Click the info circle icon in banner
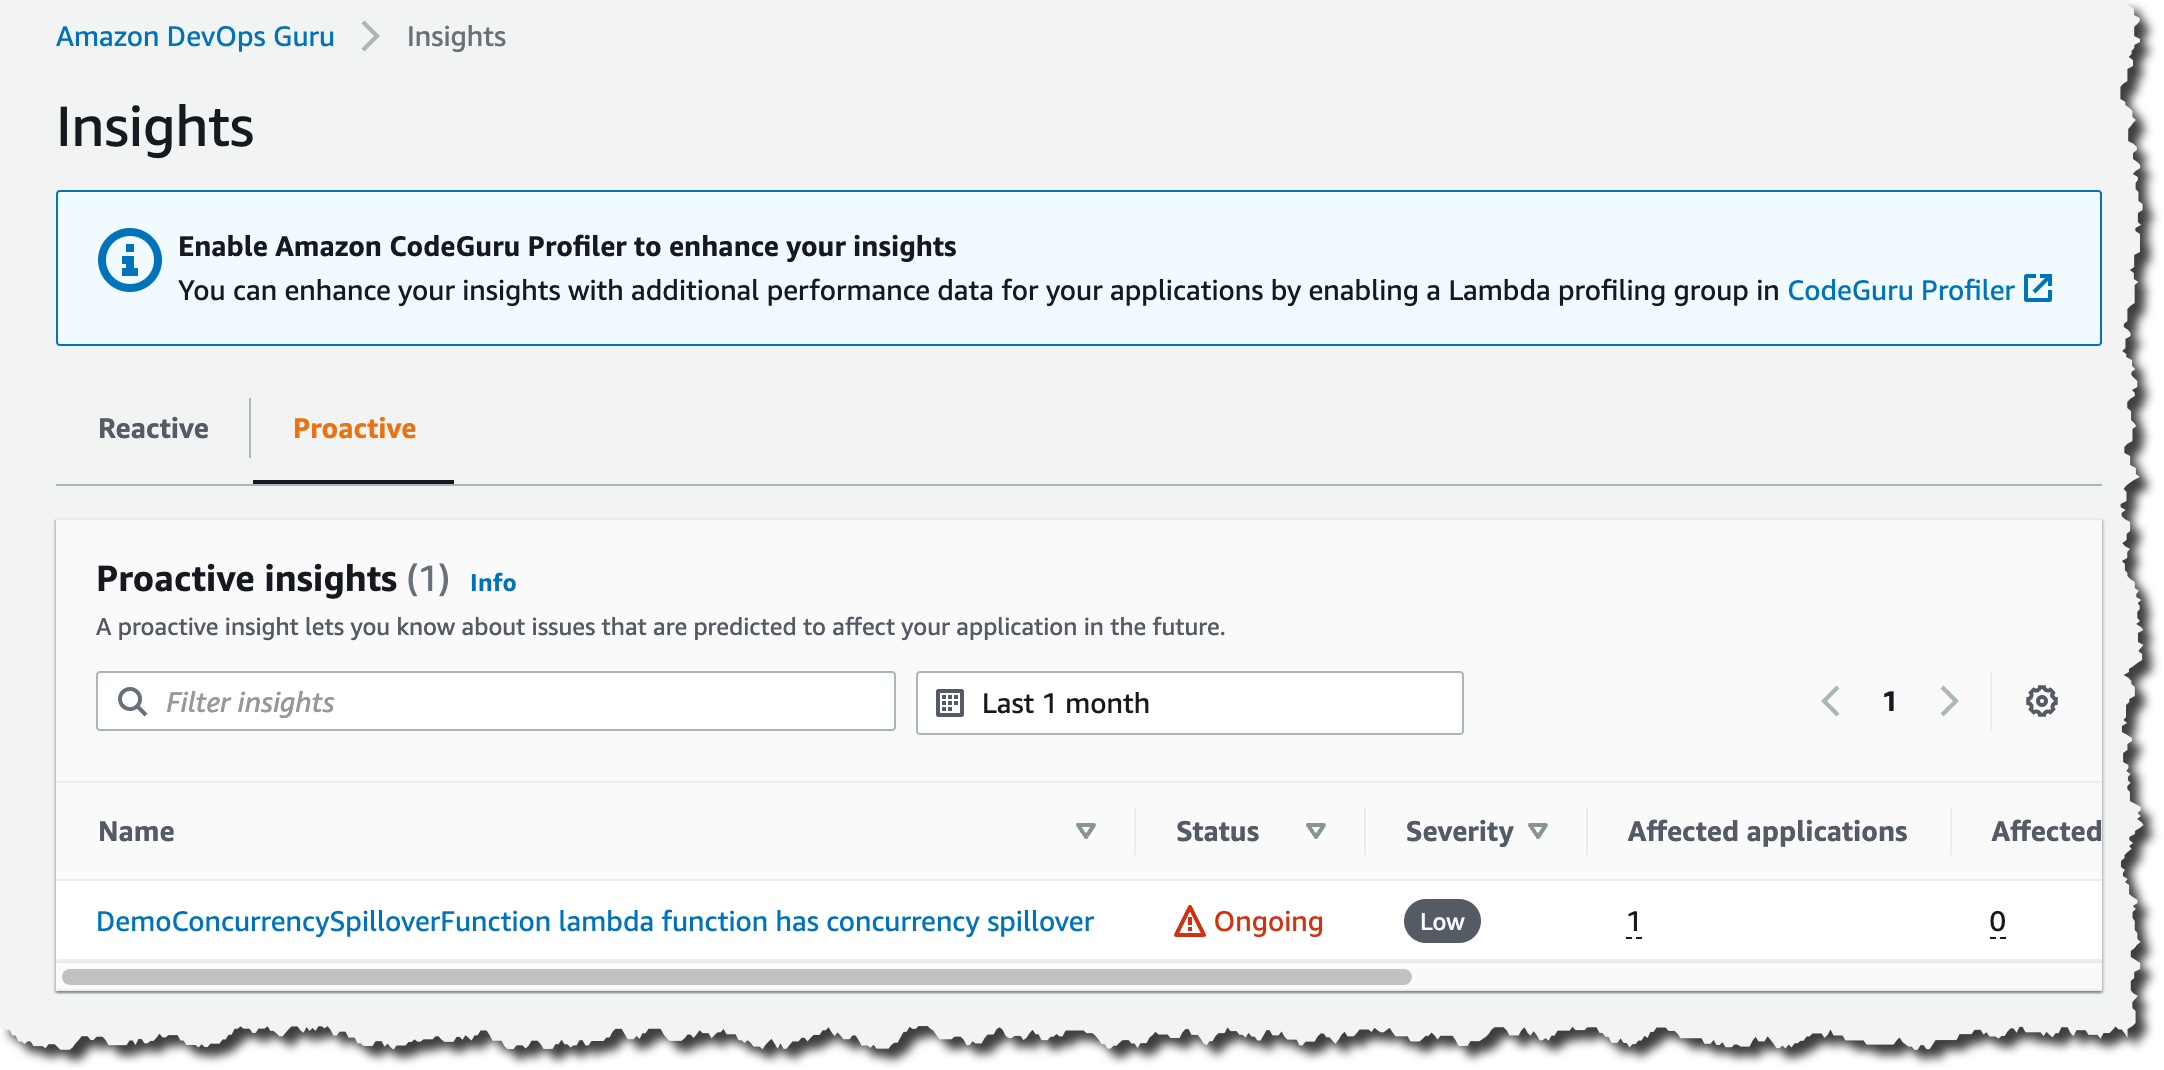Image resolution: width=2164 pixels, height=1070 pixels. (129, 260)
